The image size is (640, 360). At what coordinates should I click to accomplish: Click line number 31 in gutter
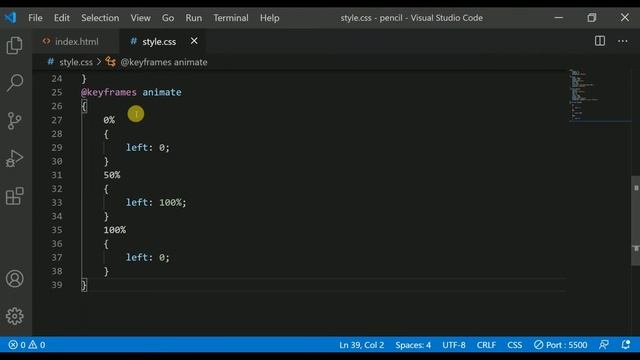pyautogui.click(x=57, y=175)
